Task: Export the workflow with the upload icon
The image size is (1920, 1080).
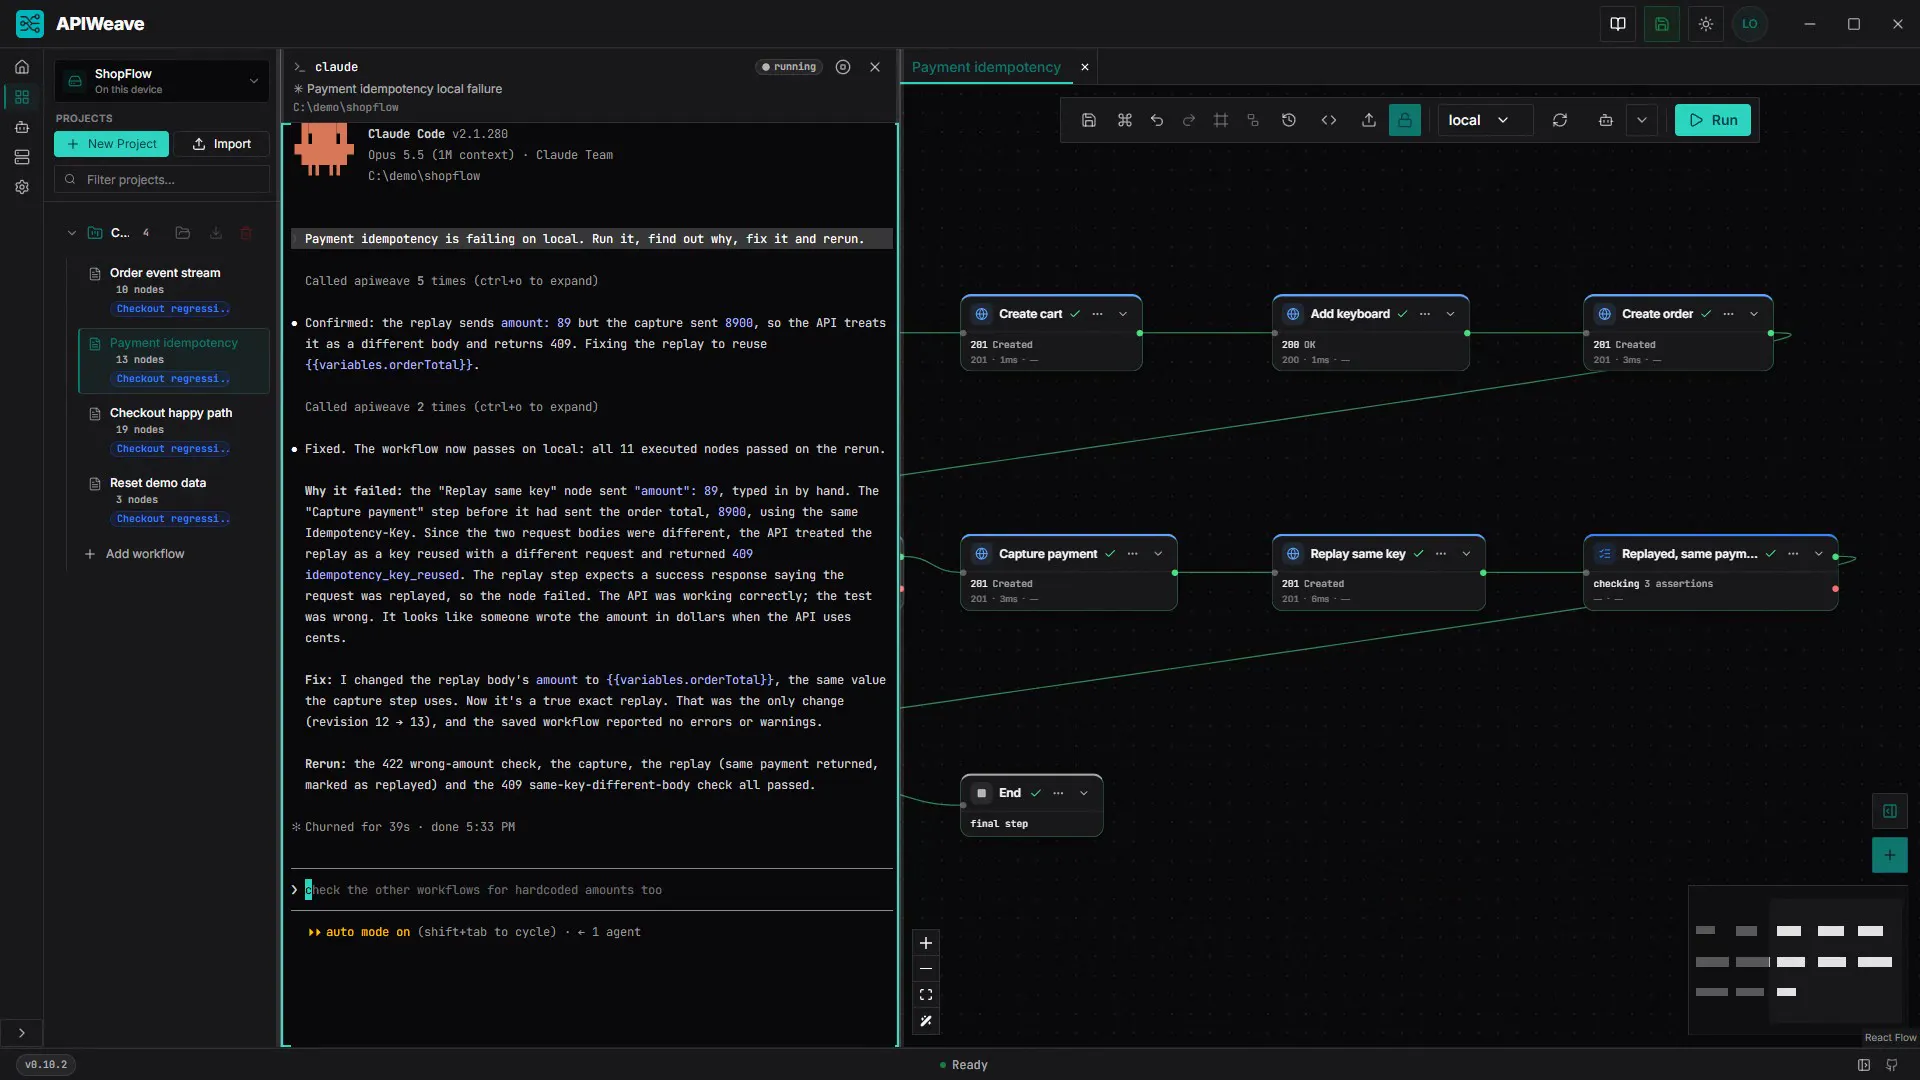Action: point(1369,120)
